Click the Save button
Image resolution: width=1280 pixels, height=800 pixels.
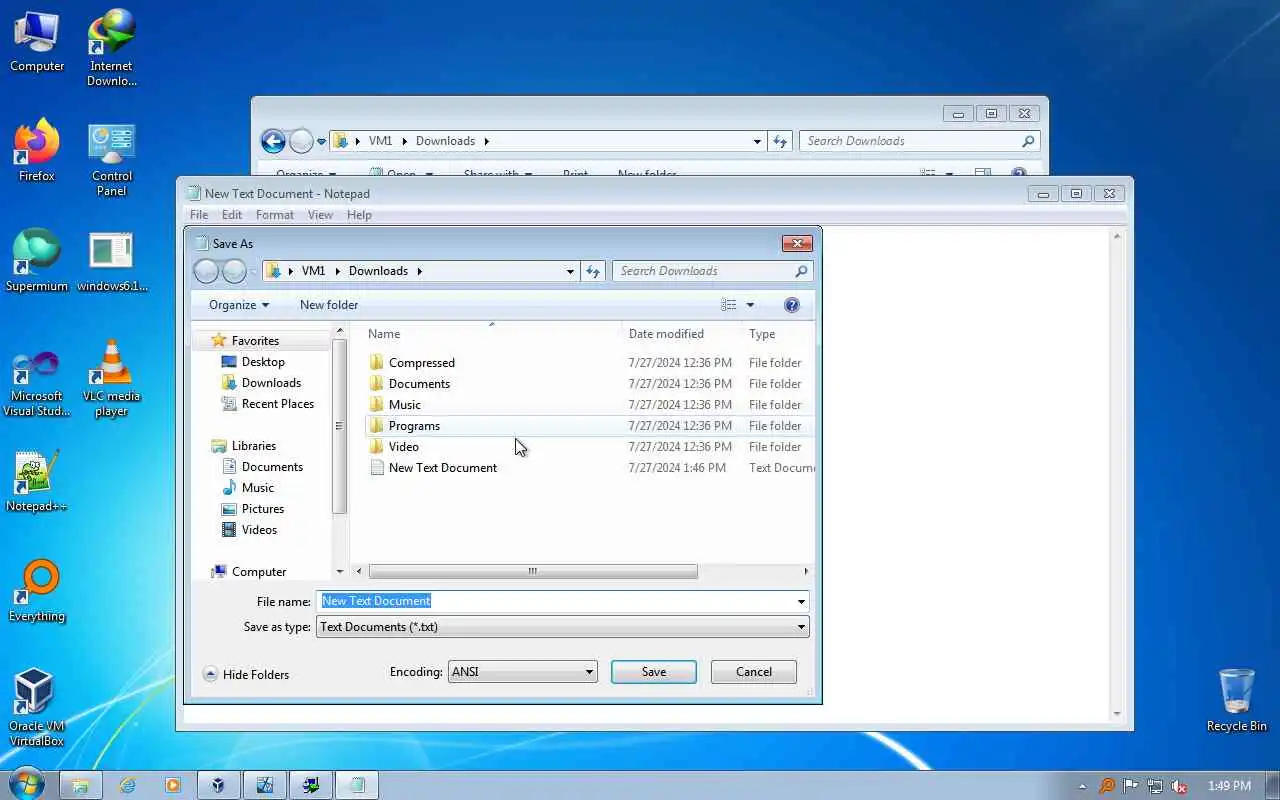tap(654, 672)
